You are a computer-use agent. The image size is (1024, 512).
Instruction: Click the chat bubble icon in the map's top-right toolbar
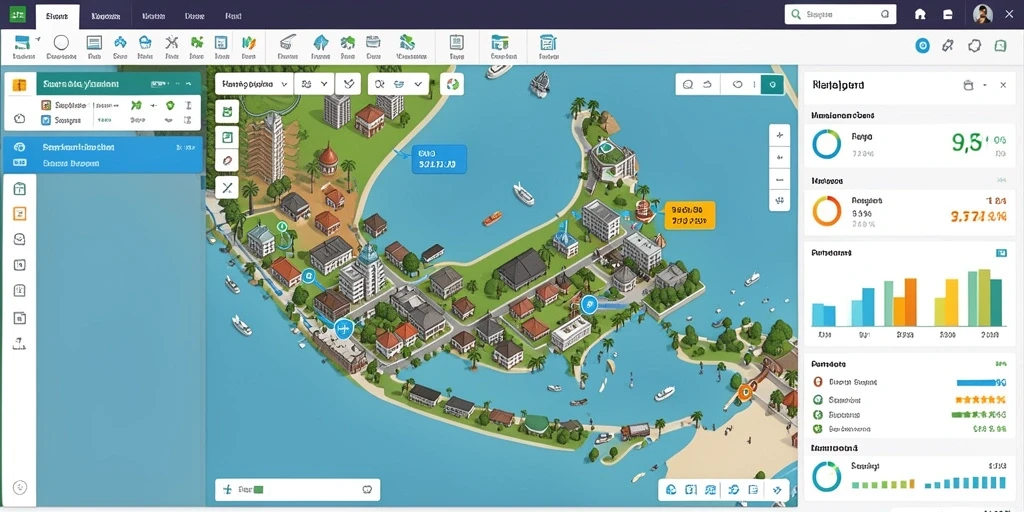point(687,84)
